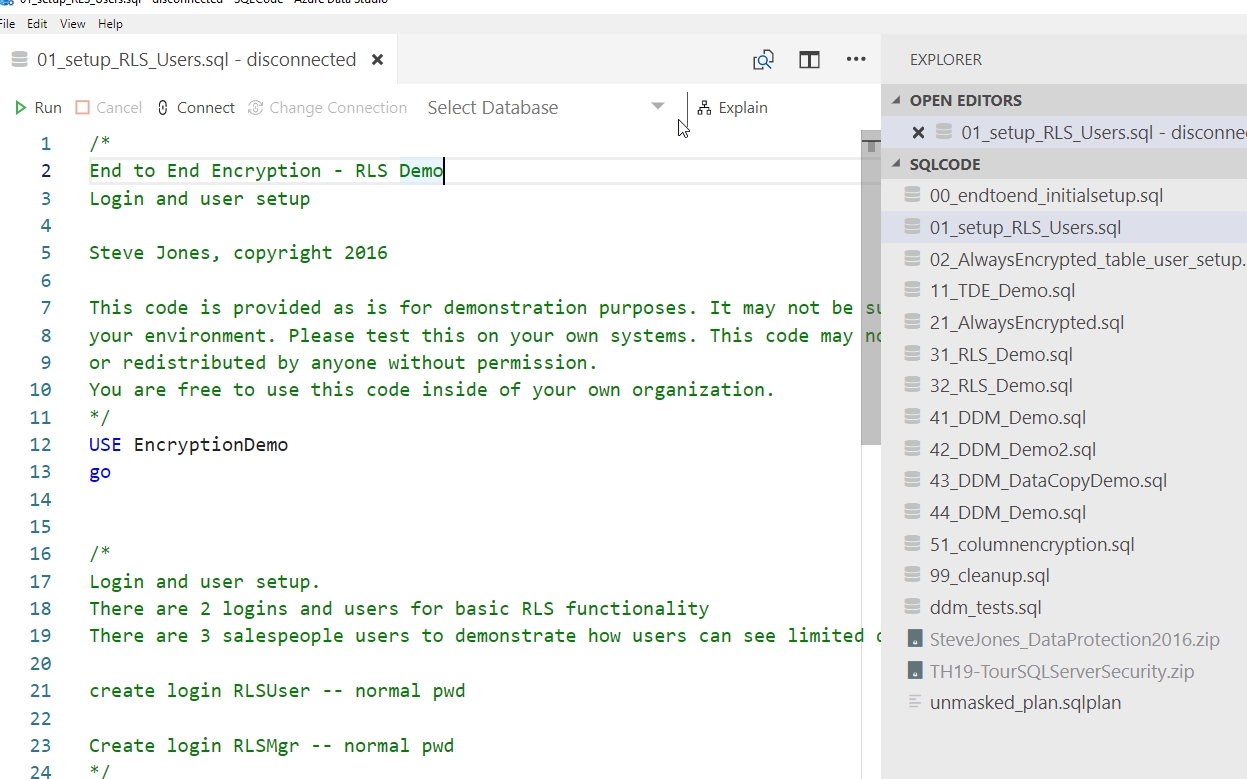Click the Cancel query button

[x=109, y=108]
